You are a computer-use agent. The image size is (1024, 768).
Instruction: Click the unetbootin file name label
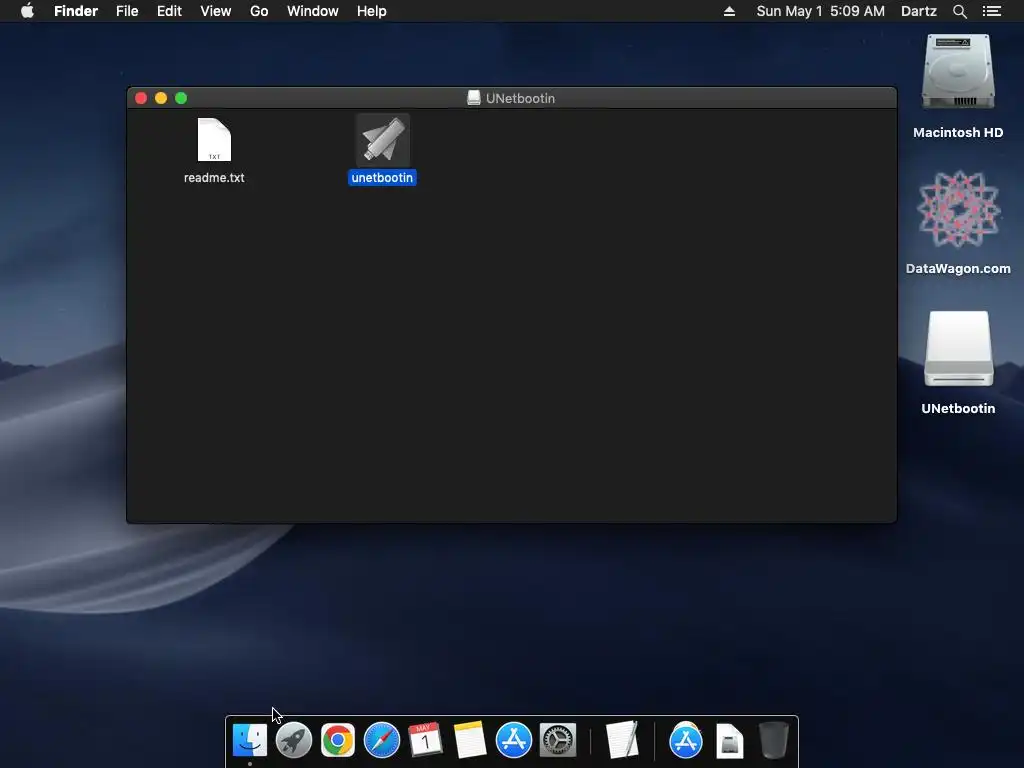pos(382,178)
